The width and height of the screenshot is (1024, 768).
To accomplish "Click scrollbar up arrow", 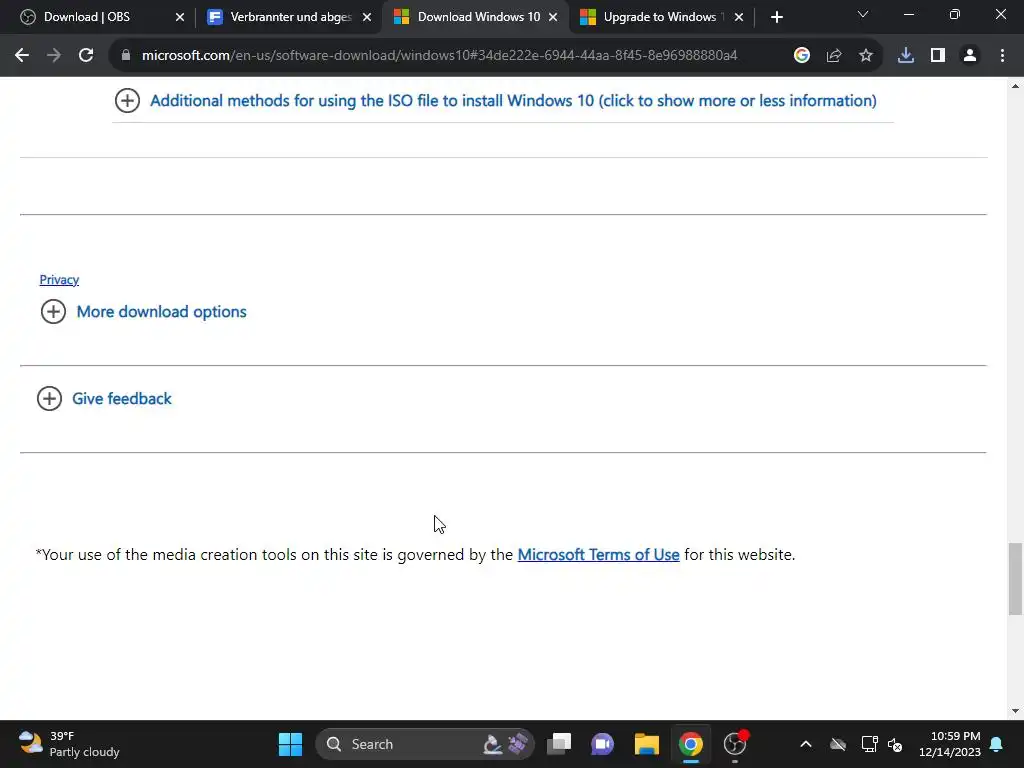I will click(x=1015, y=86).
